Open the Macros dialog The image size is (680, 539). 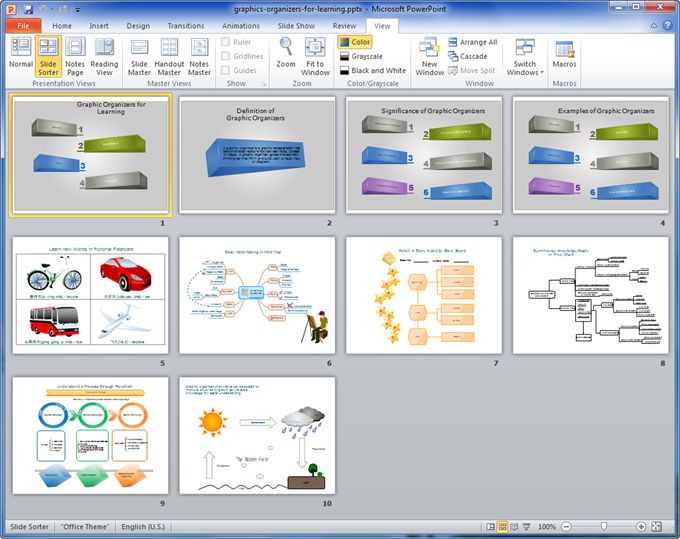click(x=564, y=54)
